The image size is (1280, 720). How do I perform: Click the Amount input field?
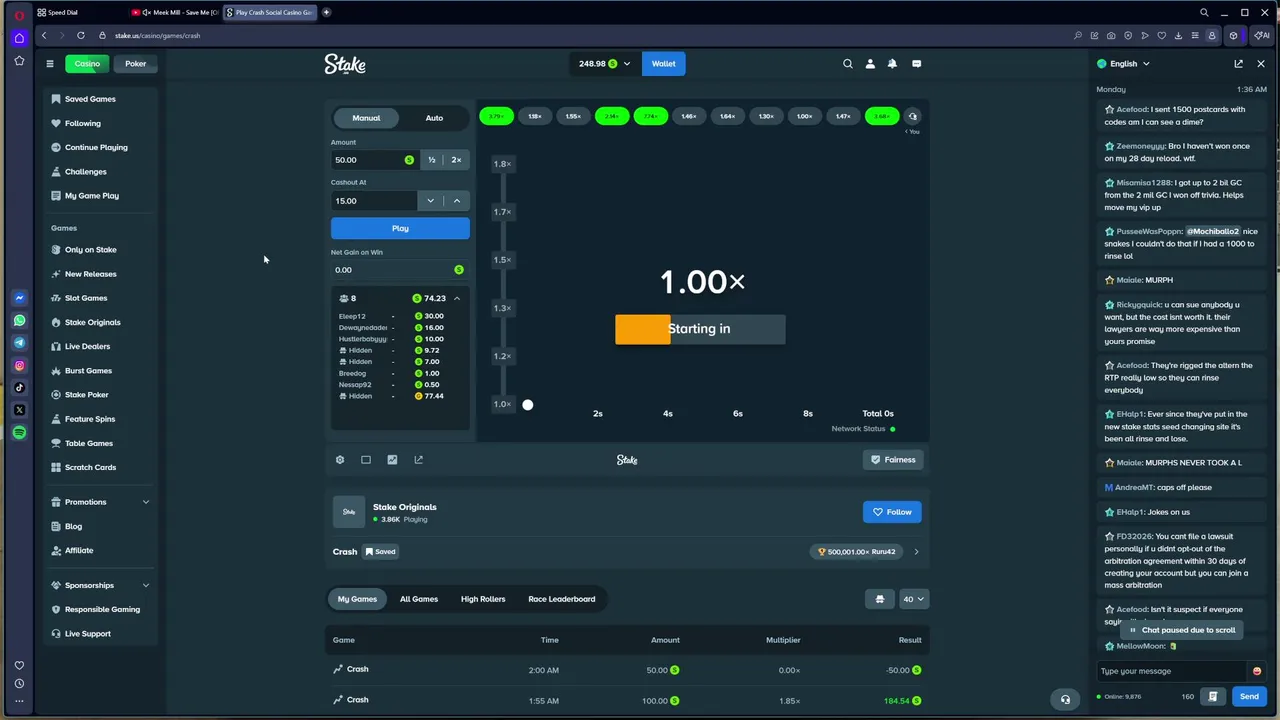(373, 160)
